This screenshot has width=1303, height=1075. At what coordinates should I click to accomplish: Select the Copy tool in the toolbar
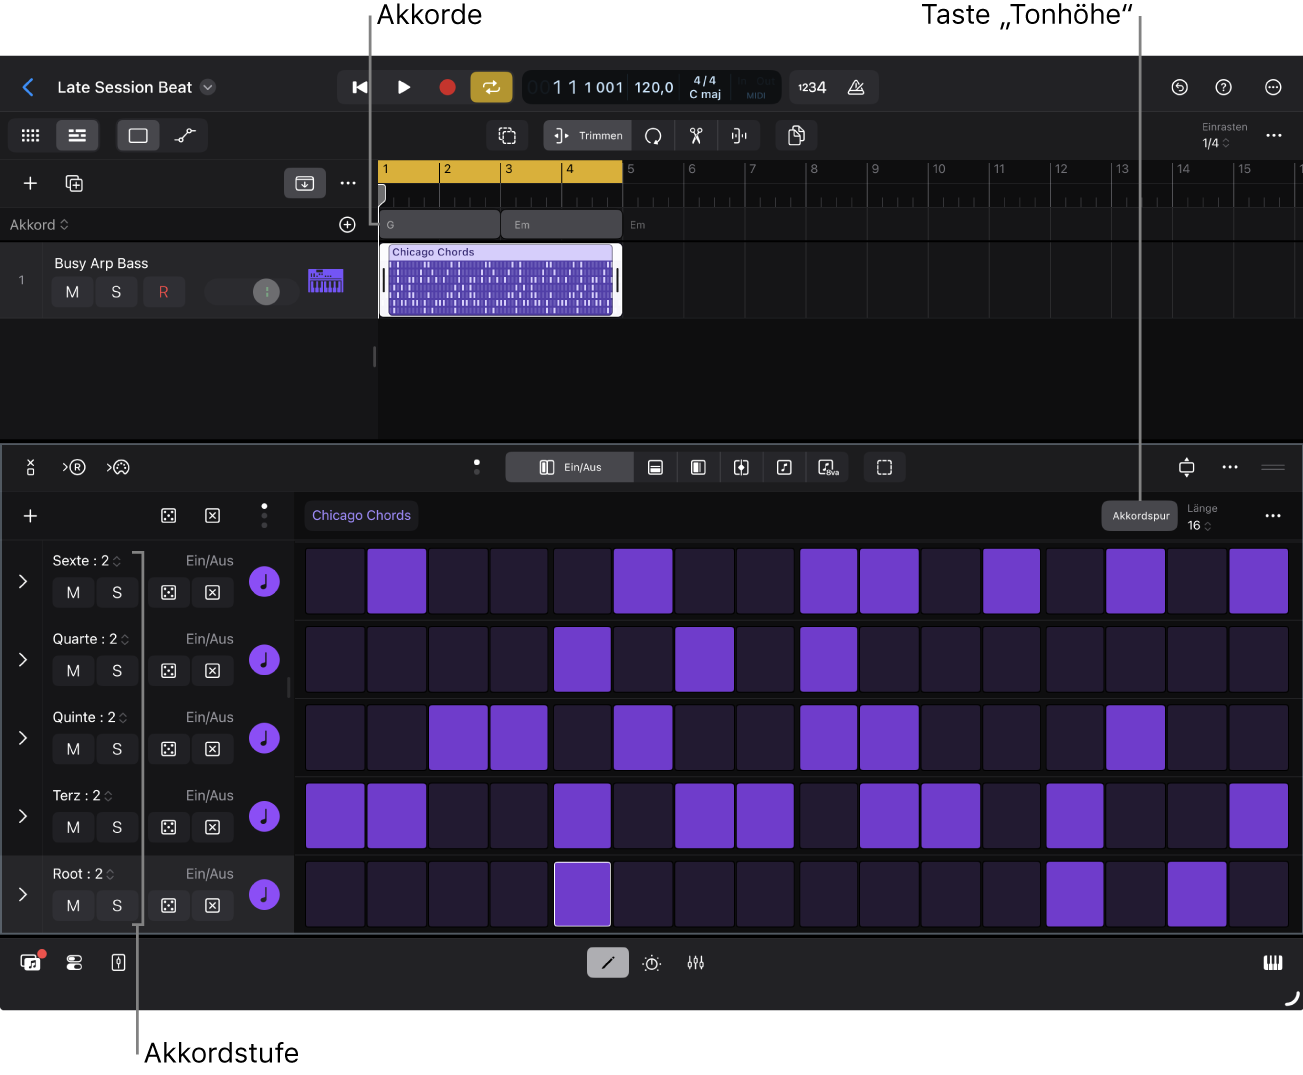pos(796,135)
